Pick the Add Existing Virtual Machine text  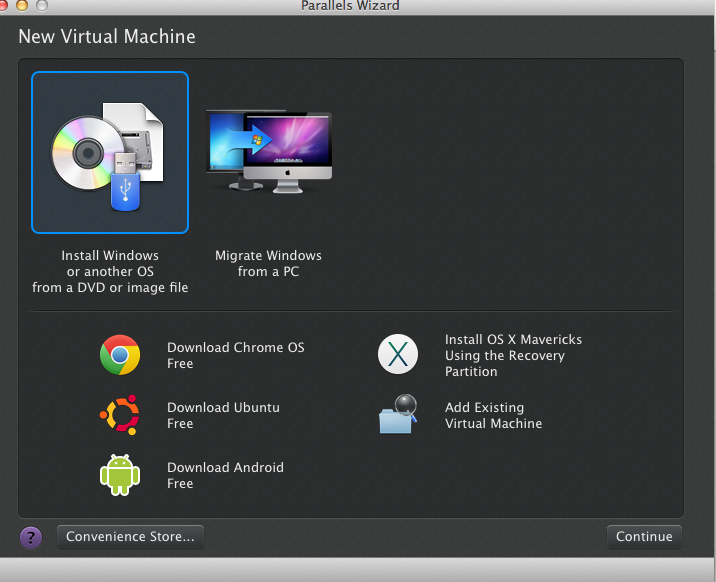tap(493, 415)
